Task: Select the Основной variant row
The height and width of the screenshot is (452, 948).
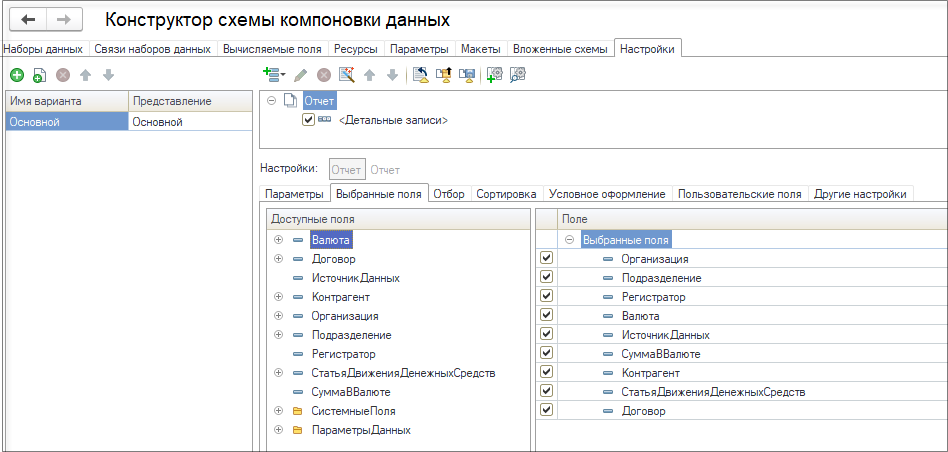Action: (128, 122)
